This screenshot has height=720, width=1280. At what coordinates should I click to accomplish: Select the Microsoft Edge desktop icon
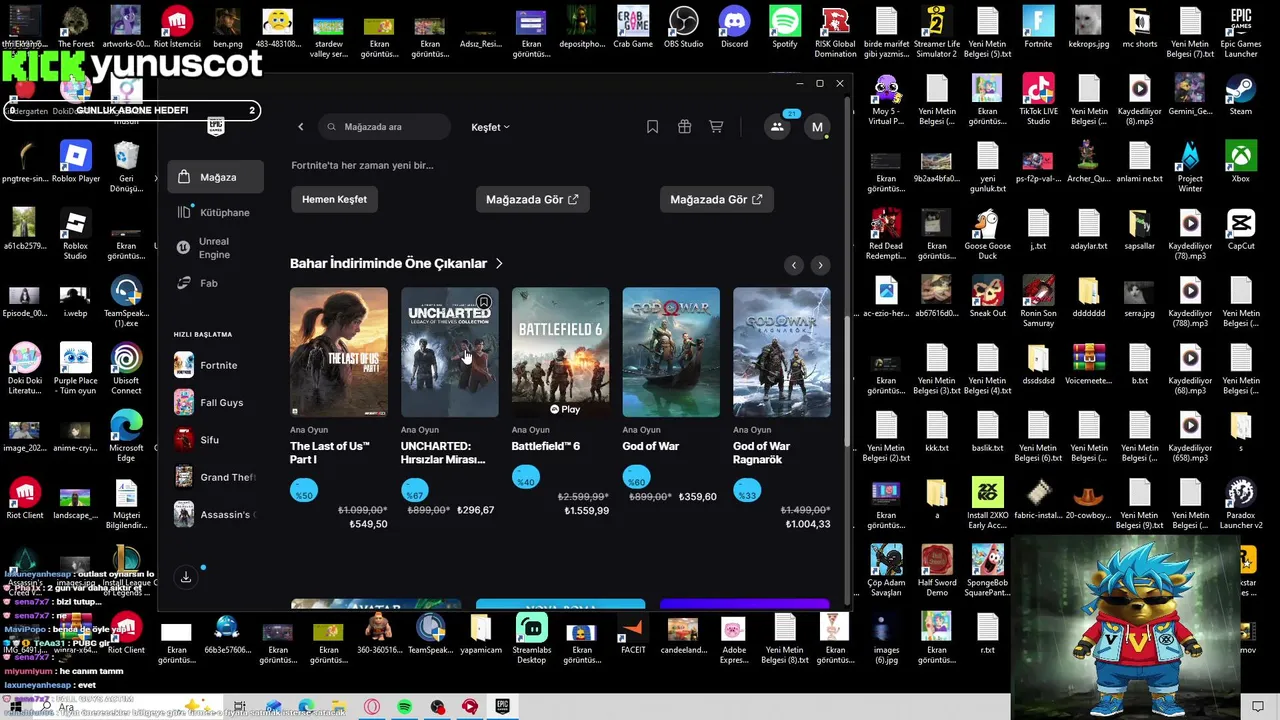(x=126, y=437)
